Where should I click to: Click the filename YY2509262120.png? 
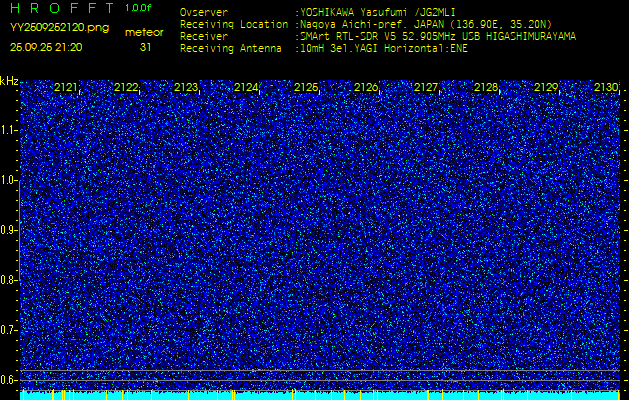59,28
